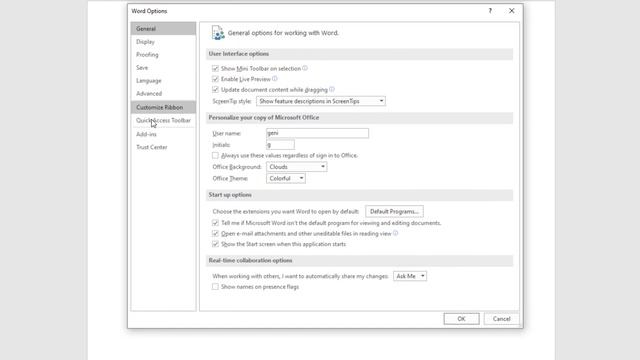
Task: Go to the Language category
Action: 163,81
